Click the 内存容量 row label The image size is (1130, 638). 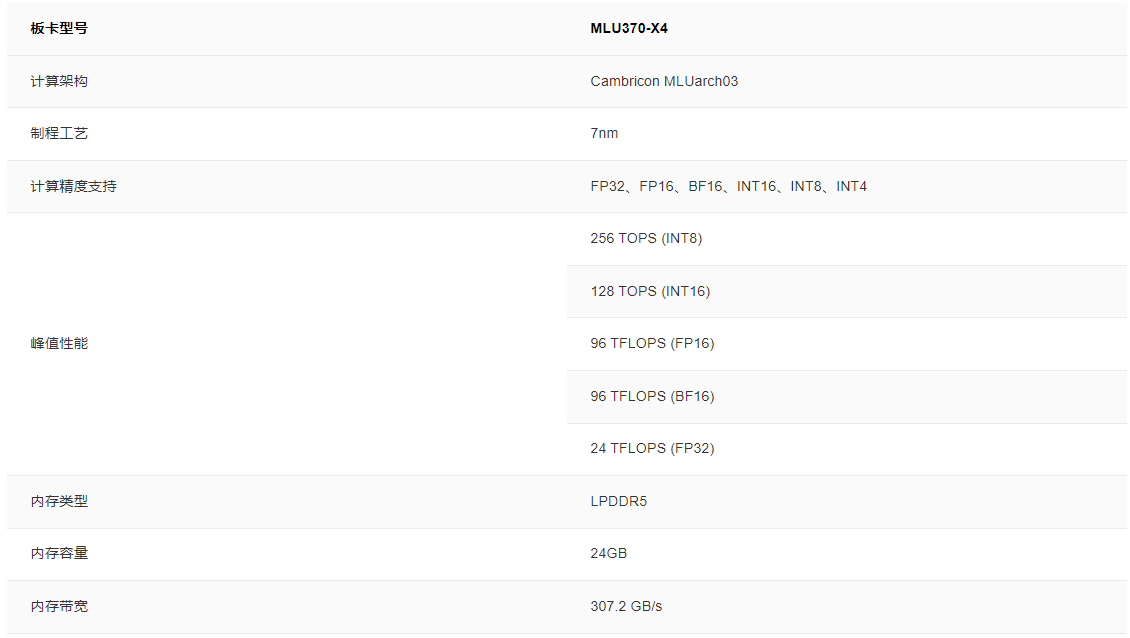click(59, 553)
